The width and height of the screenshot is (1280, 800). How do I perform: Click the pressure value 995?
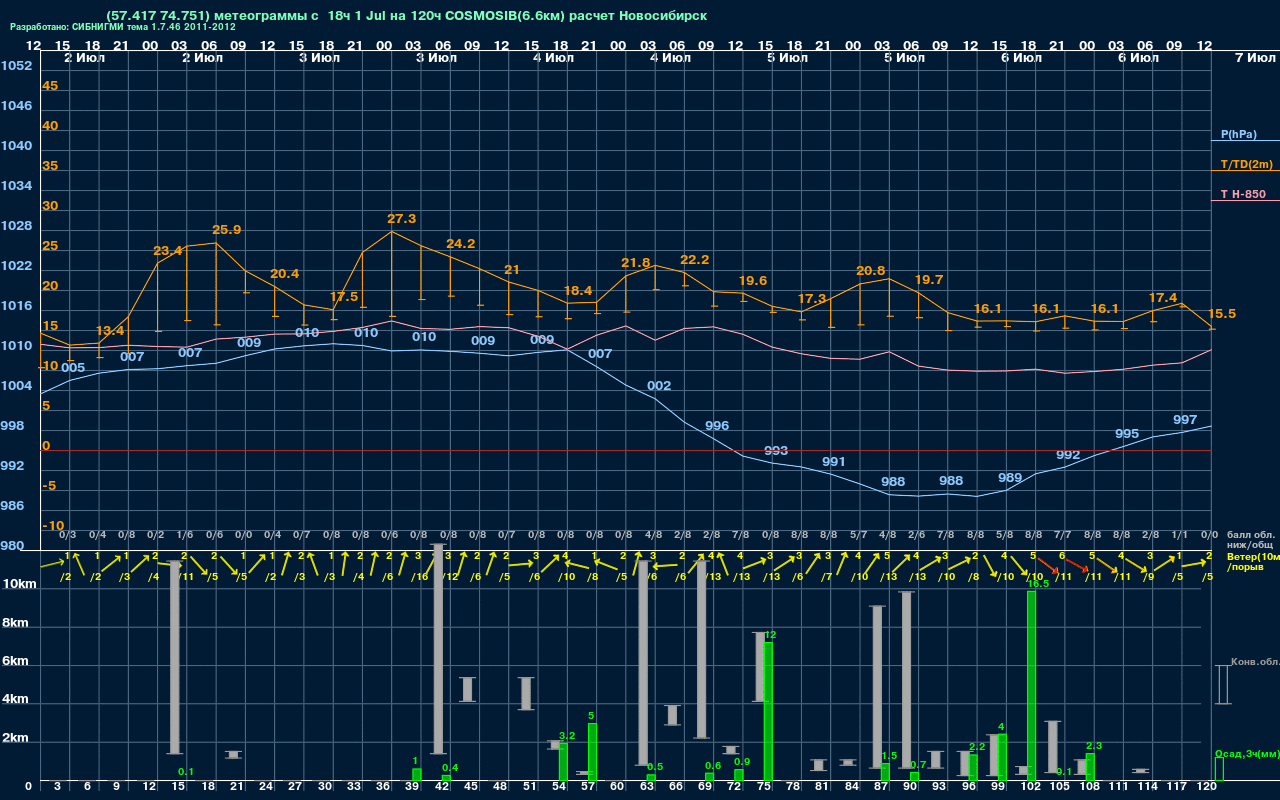coord(1127,434)
